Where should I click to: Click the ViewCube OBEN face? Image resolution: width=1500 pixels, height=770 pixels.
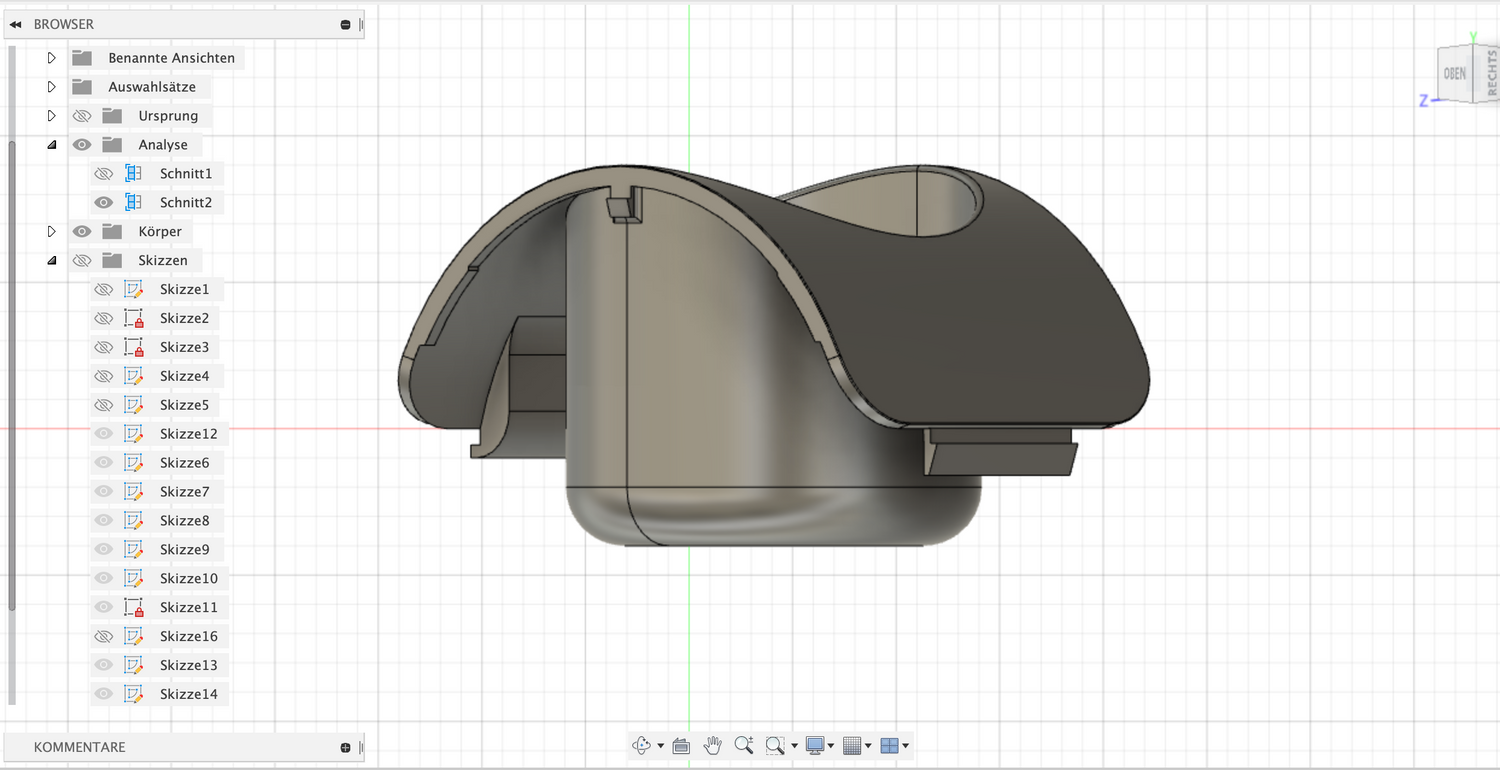pyautogui.click(x=1454, y=75)
